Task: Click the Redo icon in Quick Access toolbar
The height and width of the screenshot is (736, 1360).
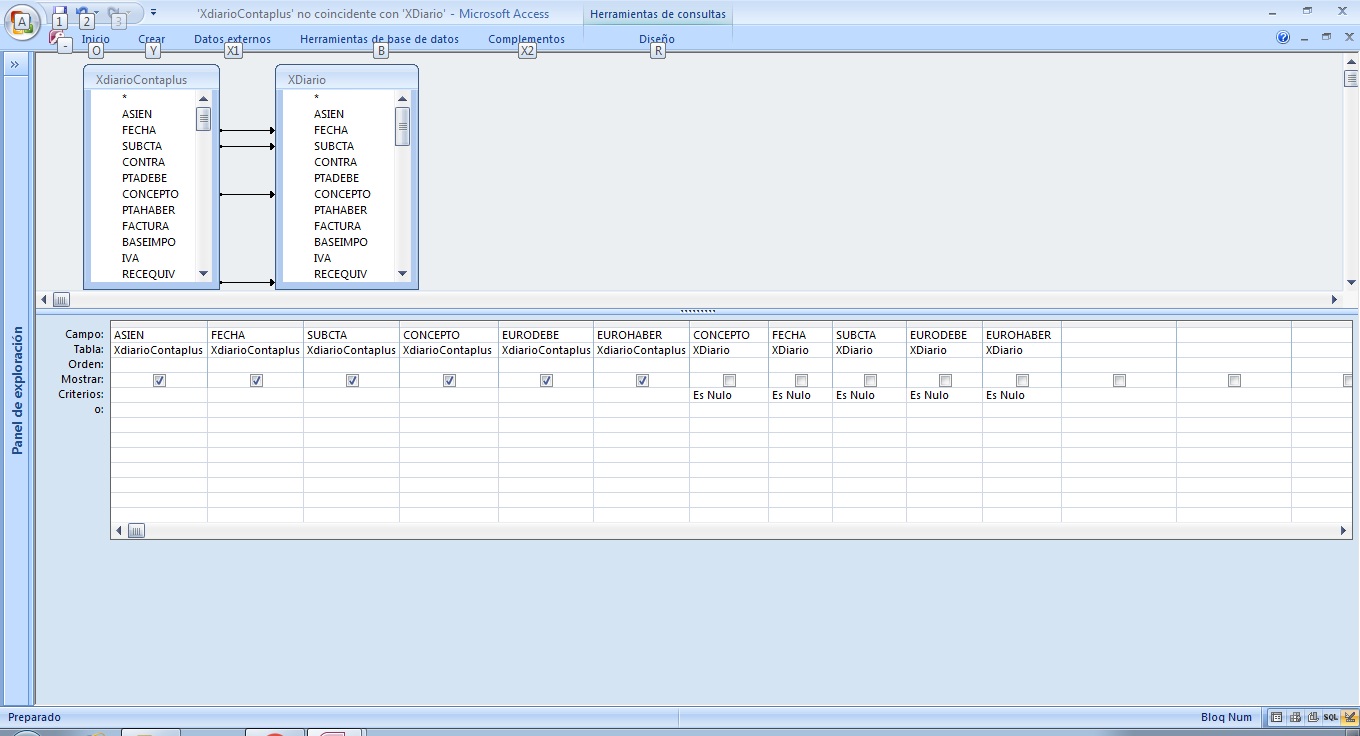Action: (113, 14)
